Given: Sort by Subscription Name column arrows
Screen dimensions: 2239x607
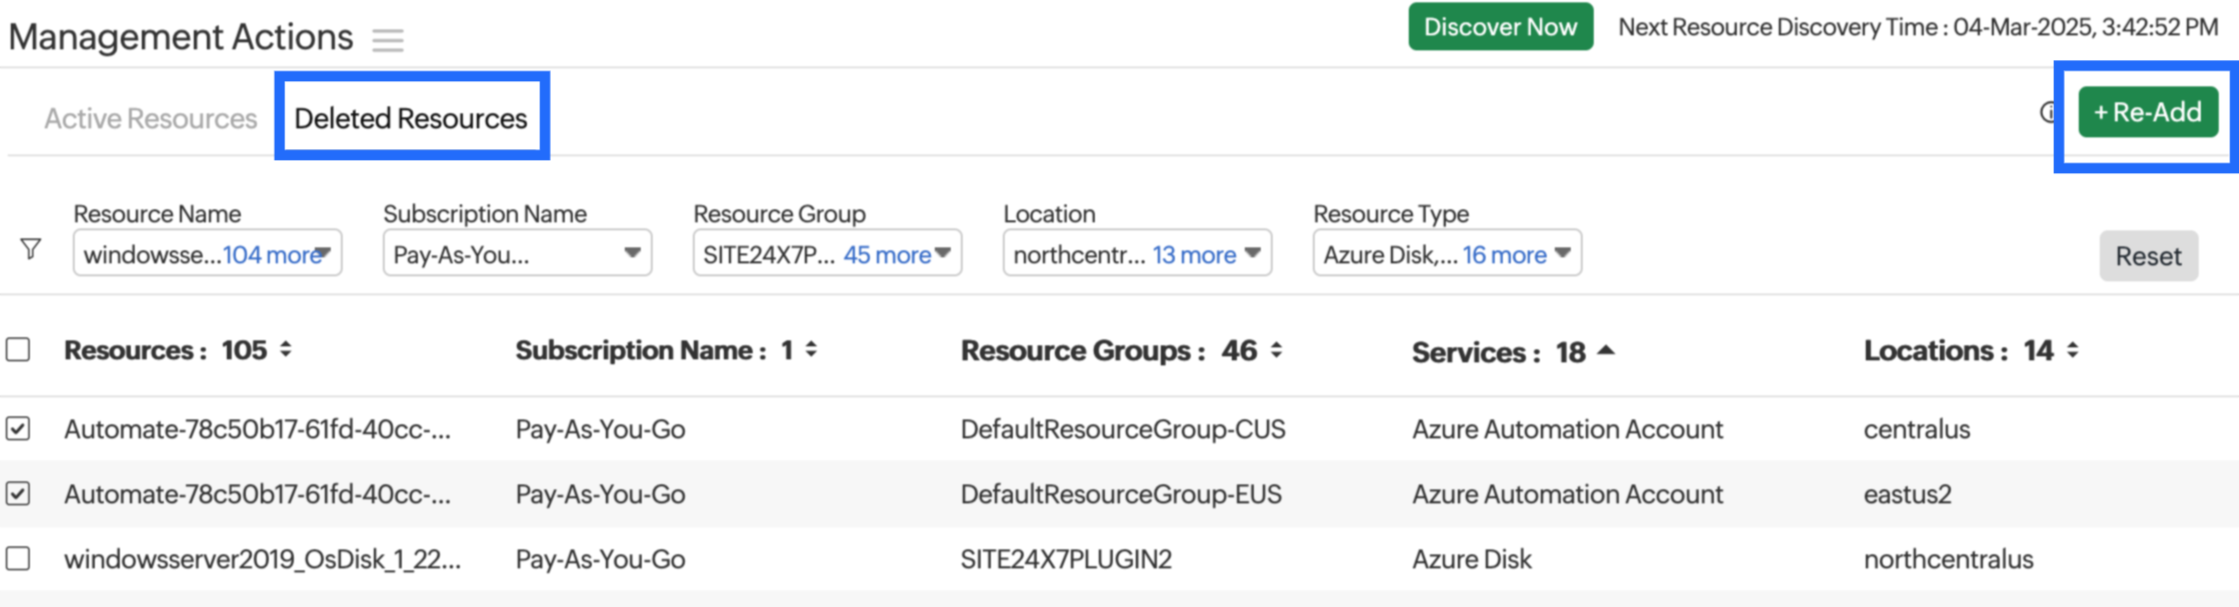Looking at the screenshot, I should pos(811,350).
